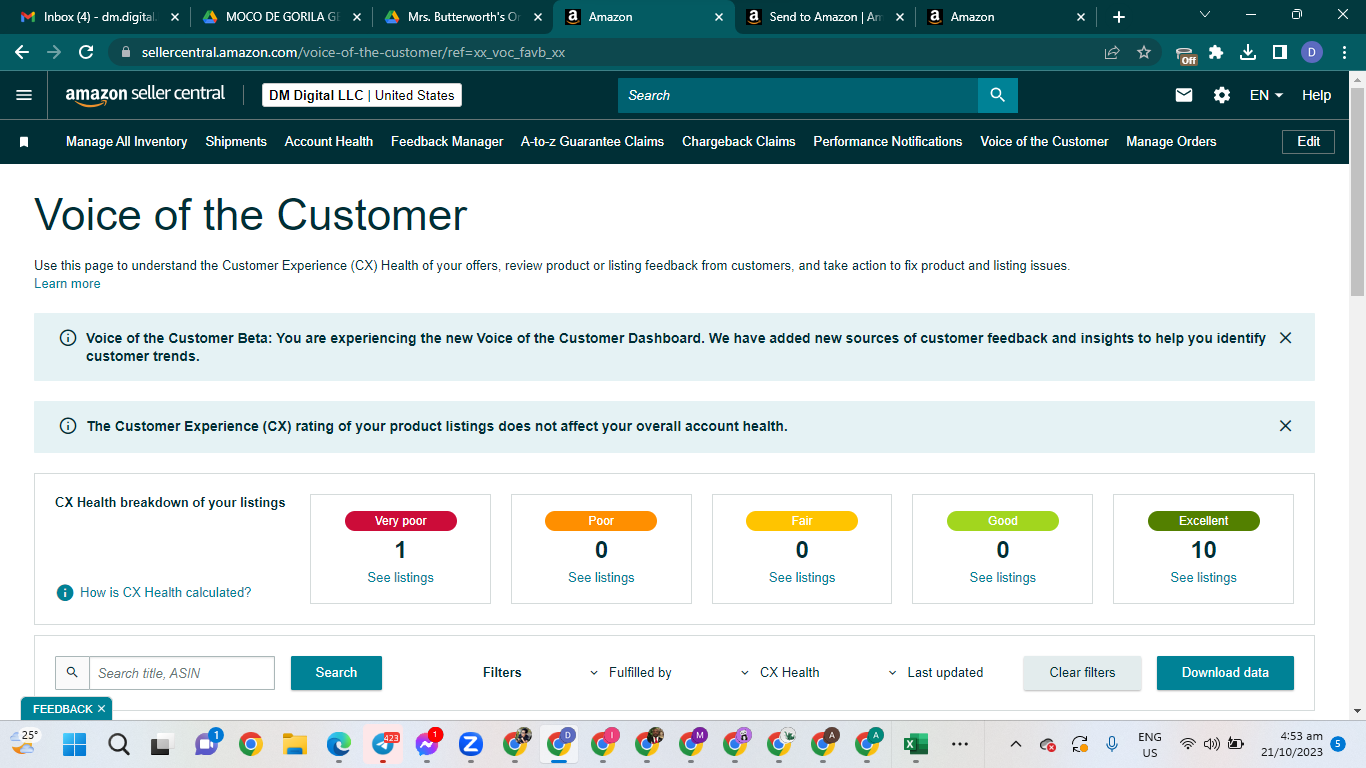This screenshot has height=768, width=1366.
Task: Click the share page icon in address bar
Action: [1112, 52]
